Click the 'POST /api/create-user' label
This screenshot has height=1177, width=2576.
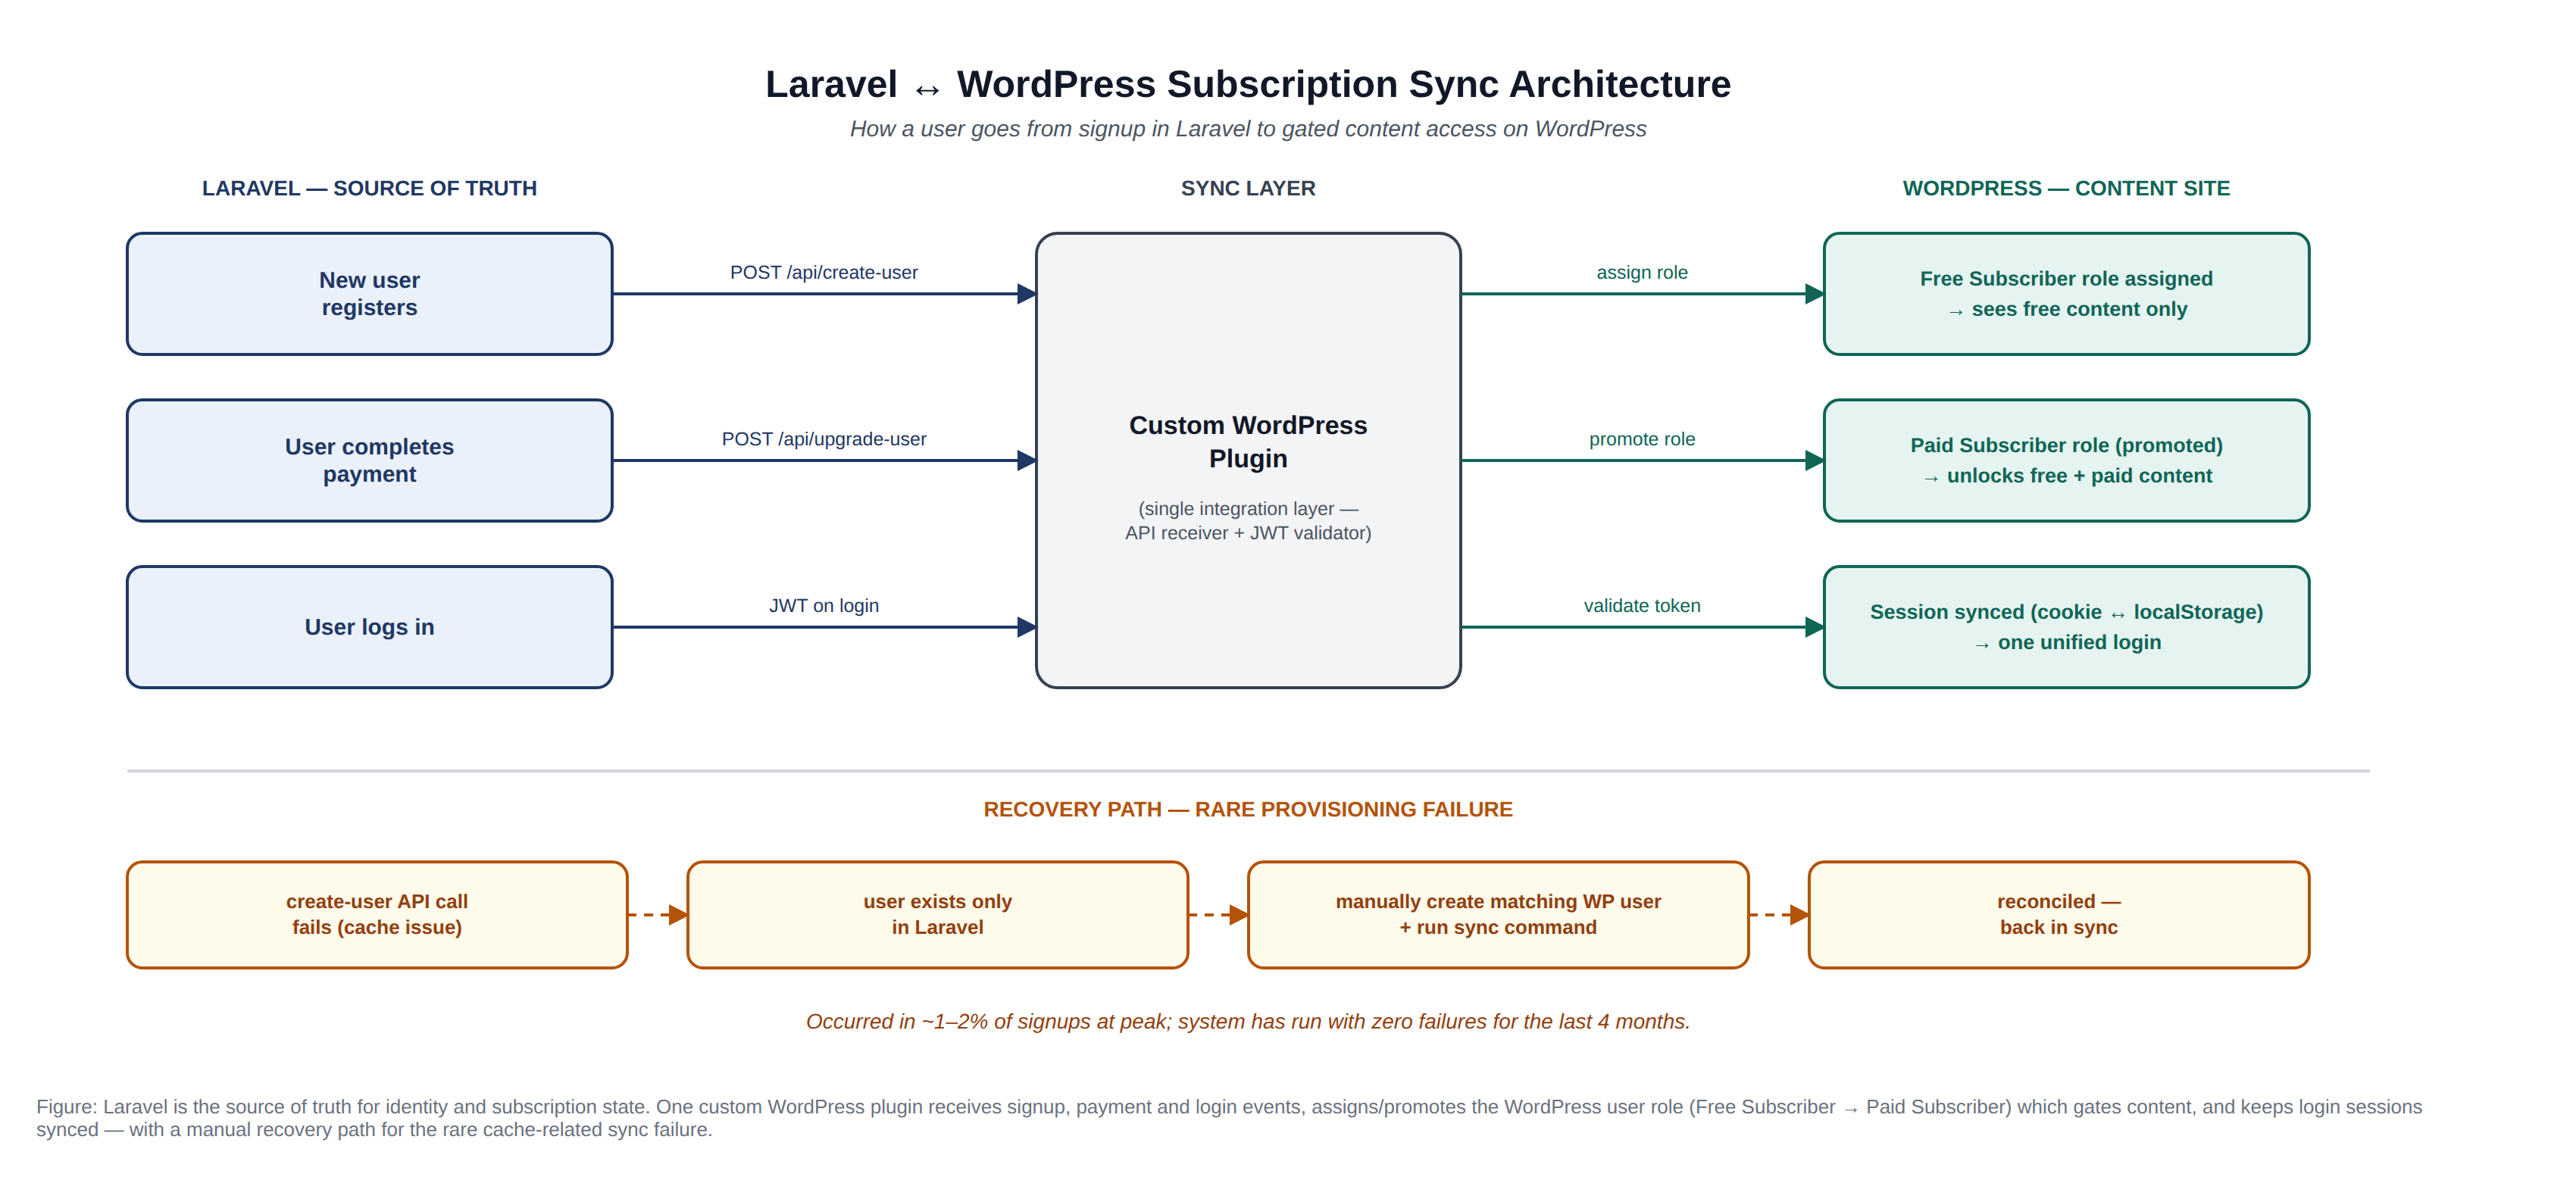click(x=824, y=272)
